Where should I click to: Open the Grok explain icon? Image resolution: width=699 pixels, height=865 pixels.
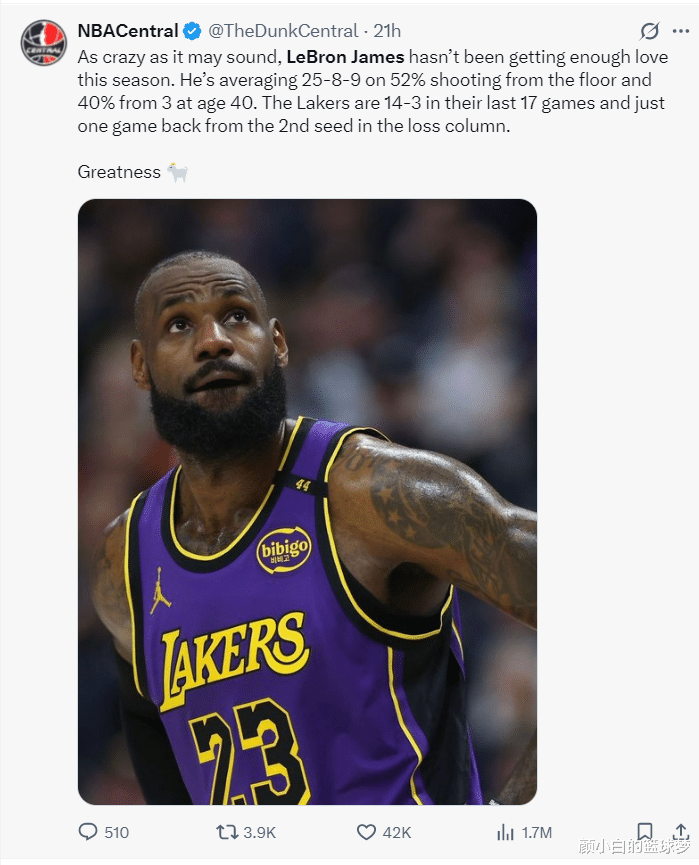pyautogui.click(x=650, y=31)
